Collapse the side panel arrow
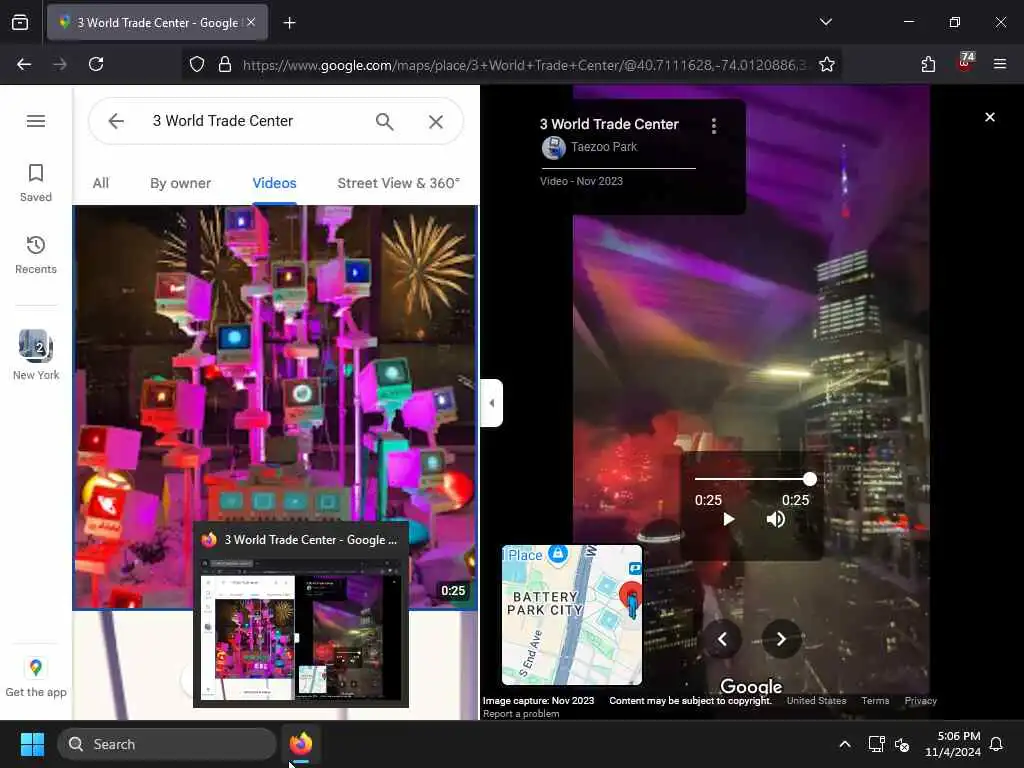Screen dimensions: 1024x768 pyautogui.click(x=492, y=403)
